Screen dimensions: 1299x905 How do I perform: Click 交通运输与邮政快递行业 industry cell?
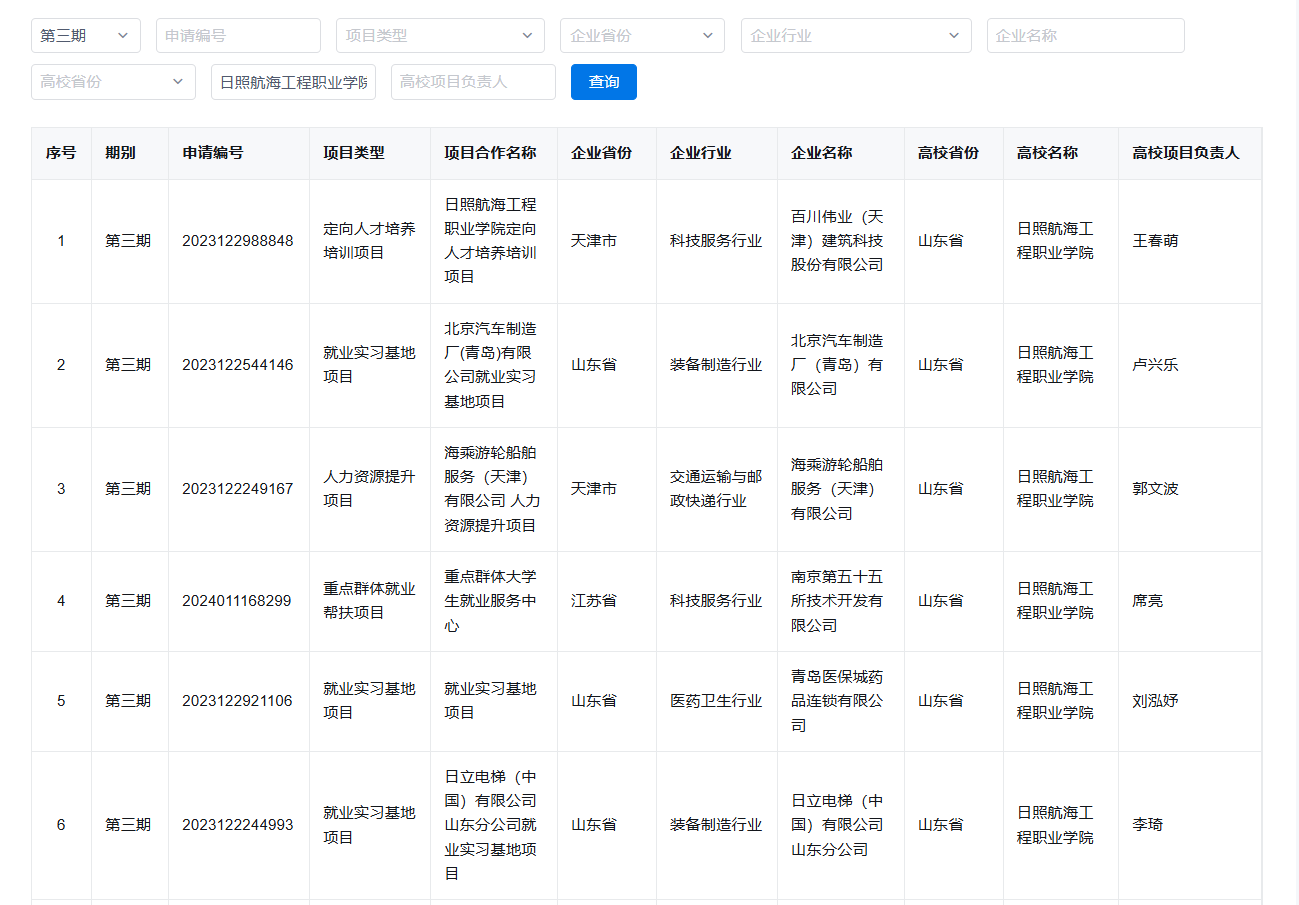[716, 489]
